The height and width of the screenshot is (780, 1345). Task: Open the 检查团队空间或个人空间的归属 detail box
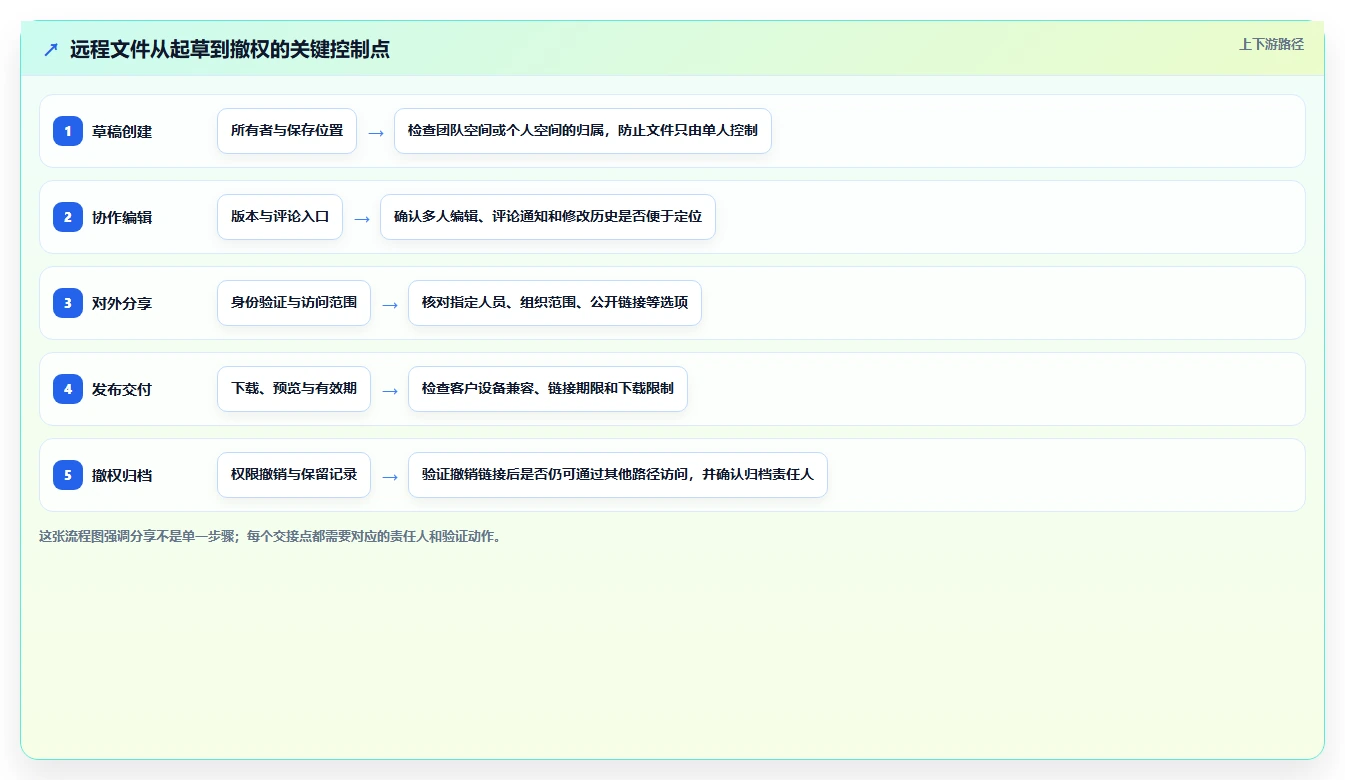(583, 131)
